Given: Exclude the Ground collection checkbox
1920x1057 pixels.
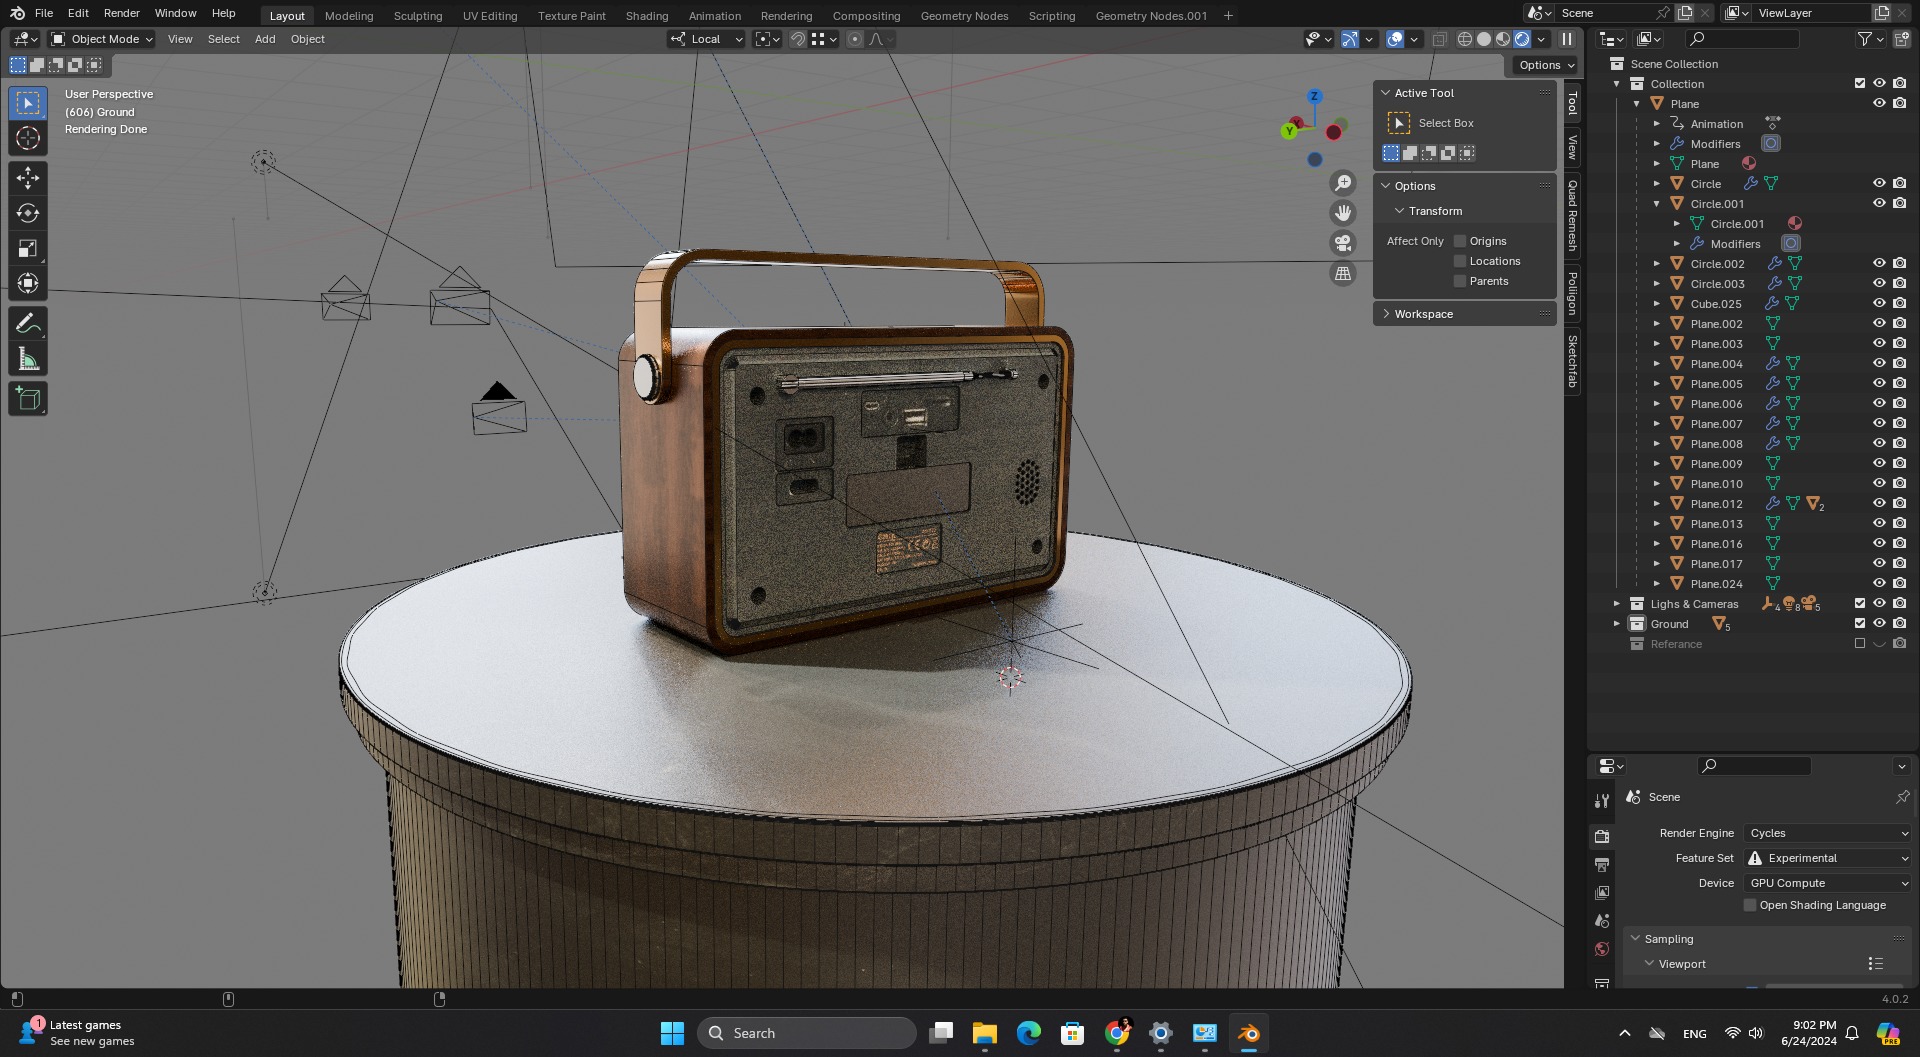Looking at the screenshot, I should coord(1860,623).
